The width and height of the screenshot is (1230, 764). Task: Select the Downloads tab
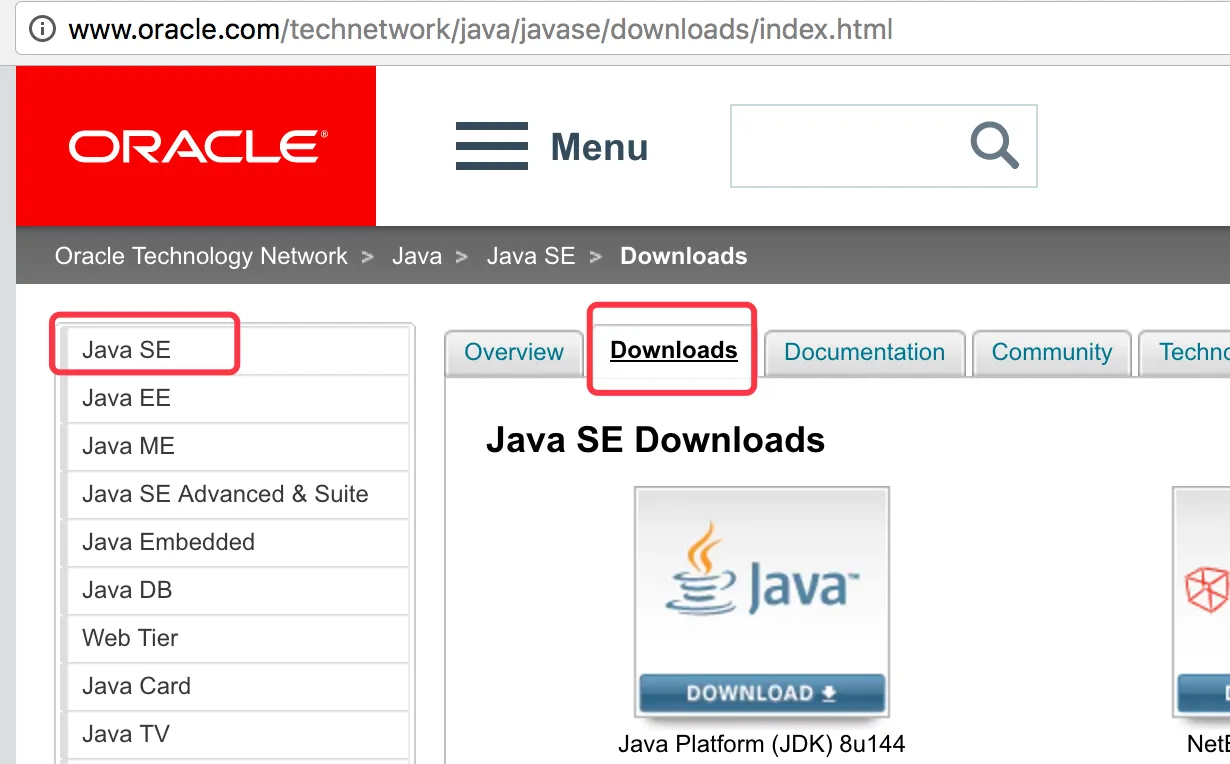(674, 350)
